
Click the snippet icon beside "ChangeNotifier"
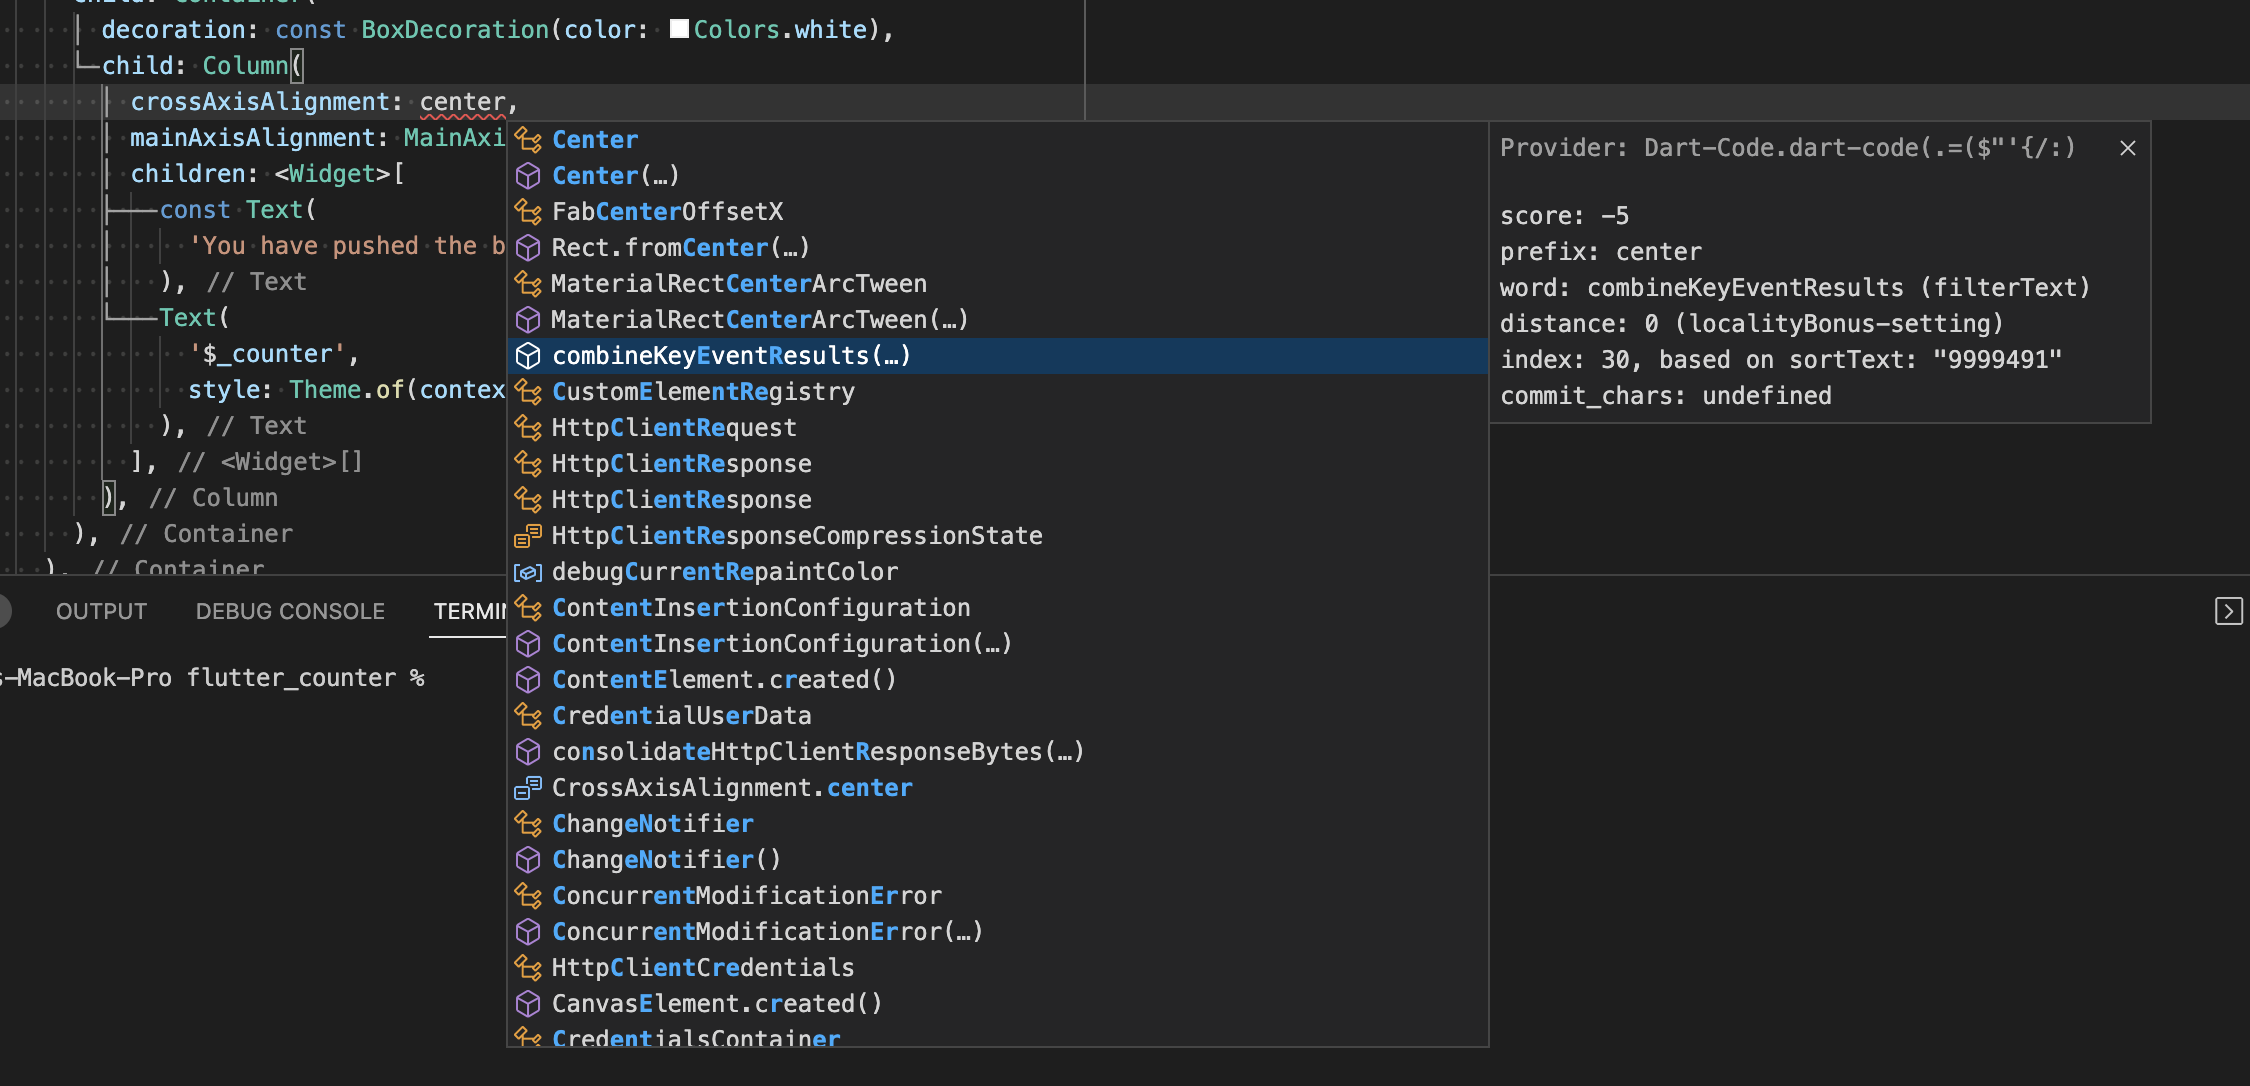point(528,823)
